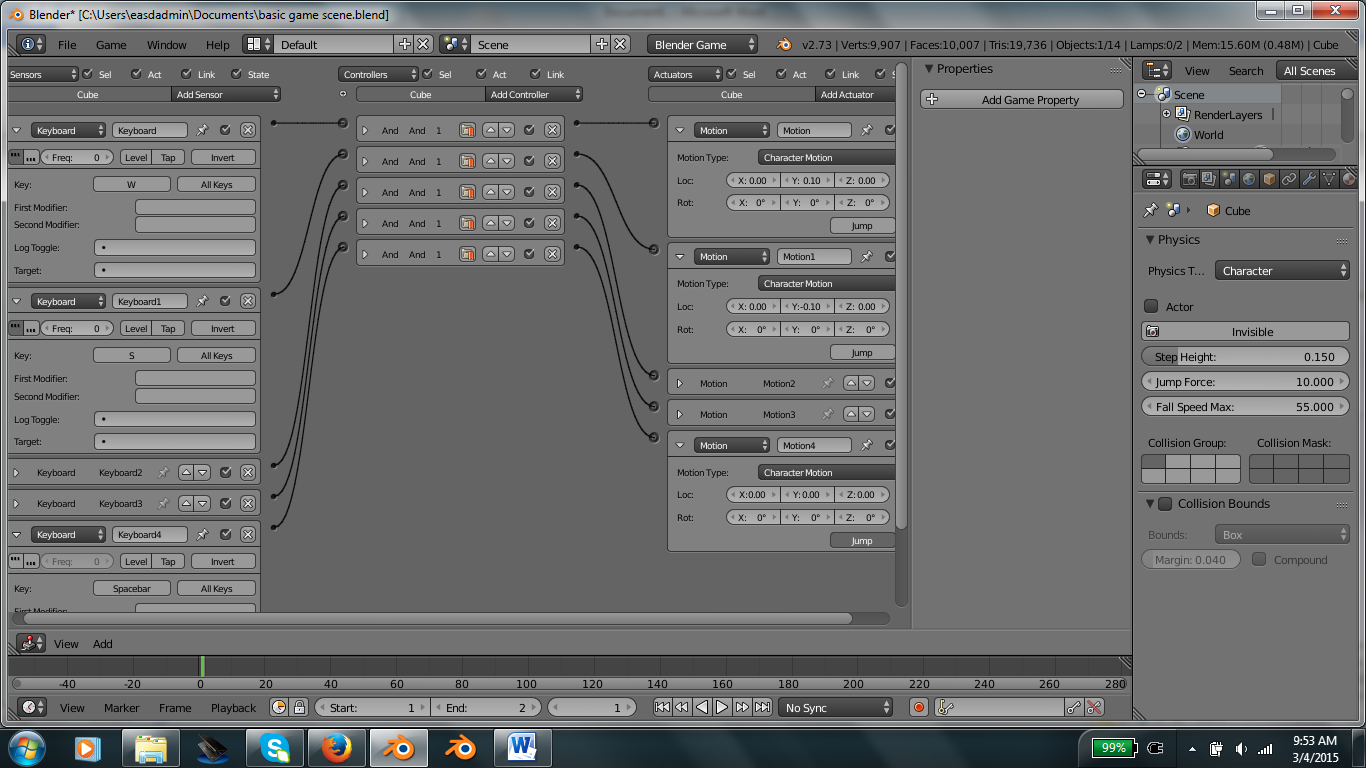Click the Info editor type icon
This screenshot has height=768, width=1366.
click(x=31, y=44)
